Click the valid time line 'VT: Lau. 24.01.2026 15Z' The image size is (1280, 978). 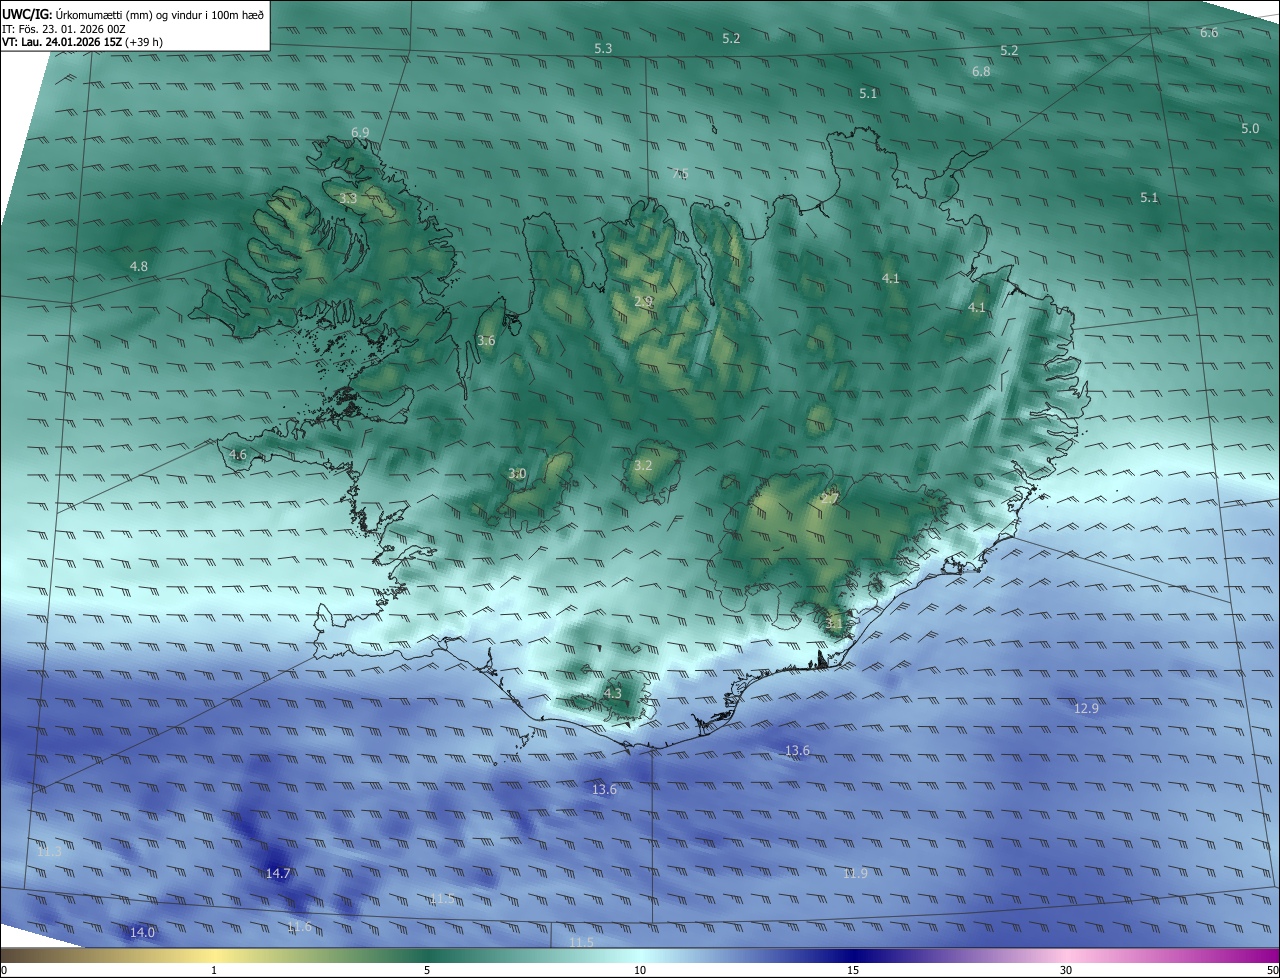61,42
